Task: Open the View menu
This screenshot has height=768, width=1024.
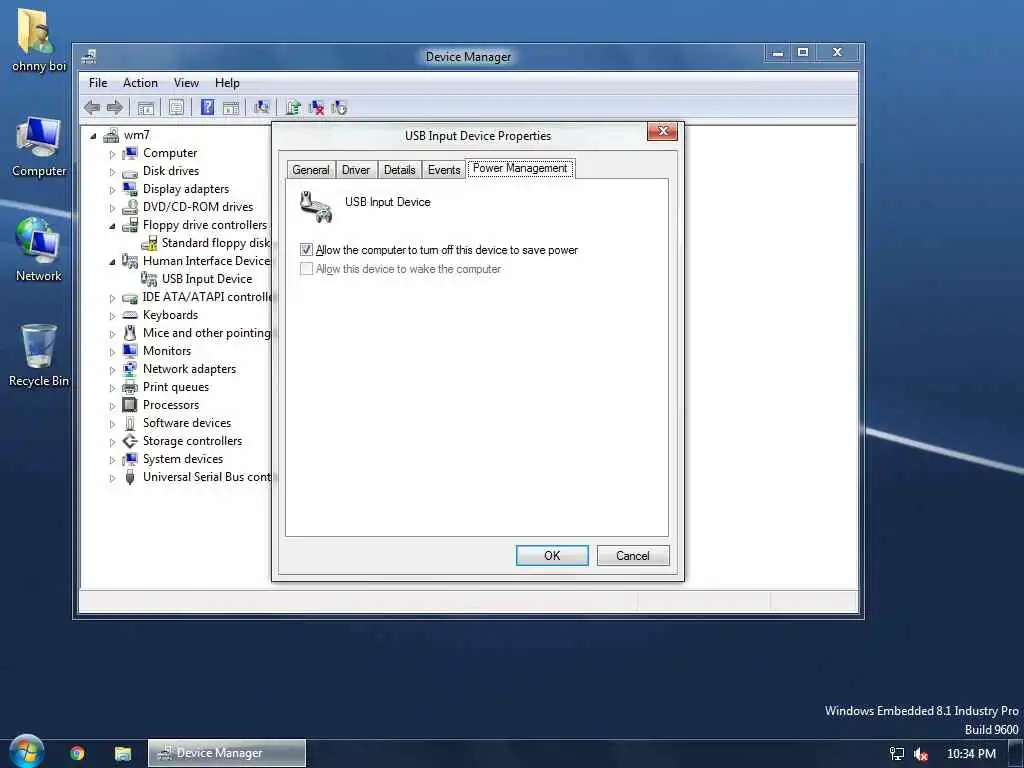Action: [186, 83]
